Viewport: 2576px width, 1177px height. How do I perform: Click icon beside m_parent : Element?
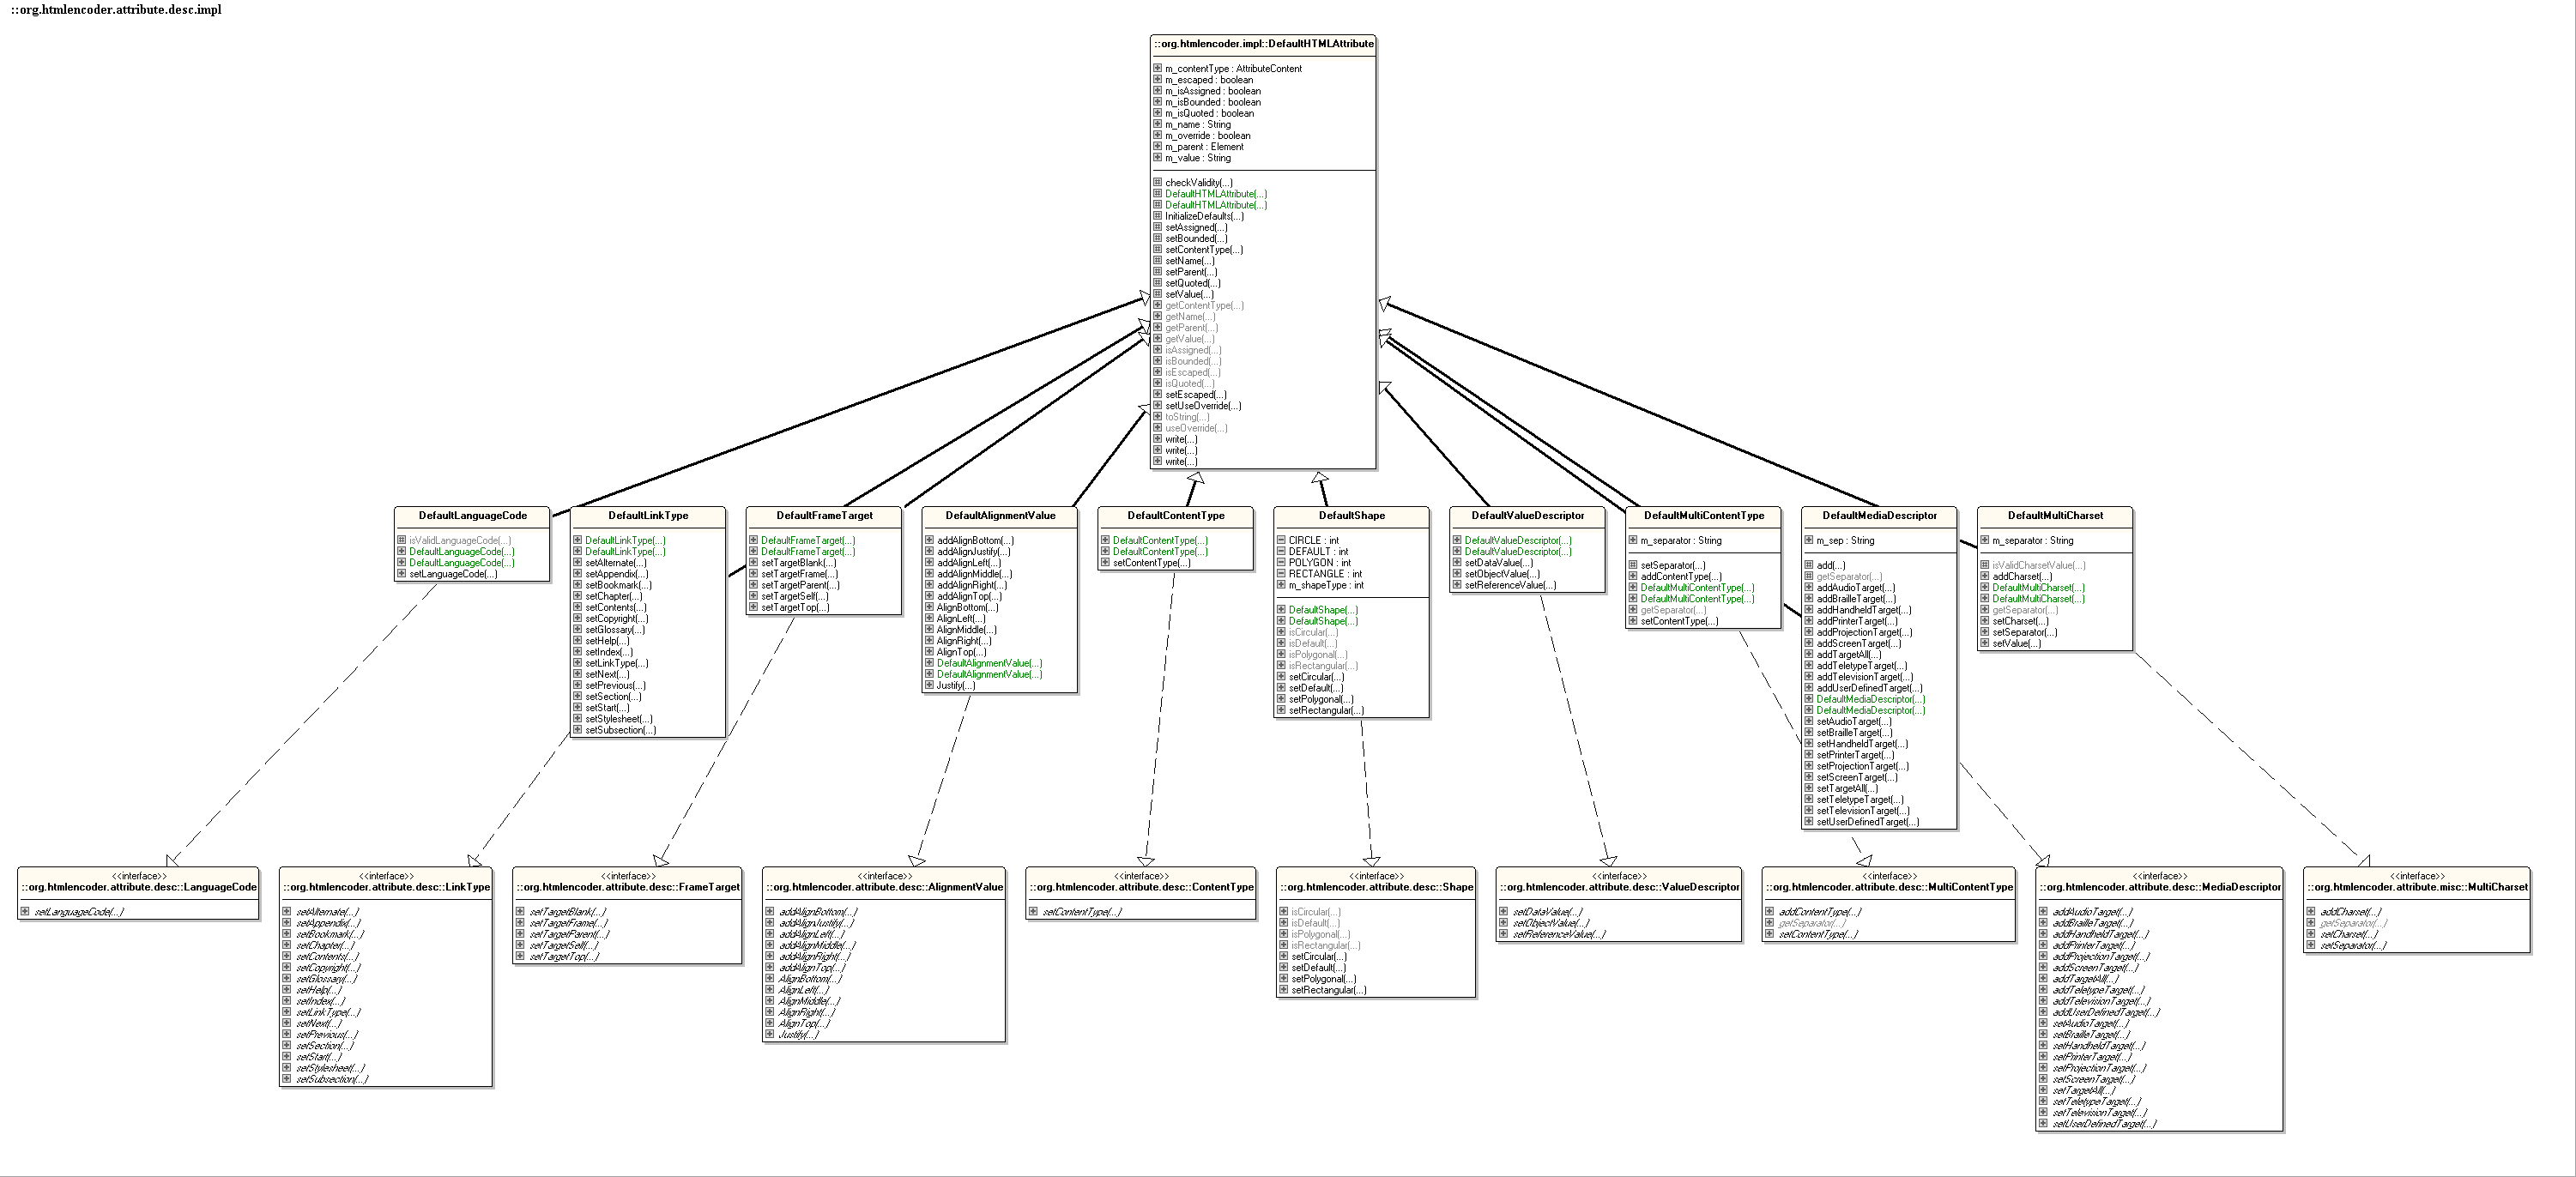click(x=1157, y=146)
